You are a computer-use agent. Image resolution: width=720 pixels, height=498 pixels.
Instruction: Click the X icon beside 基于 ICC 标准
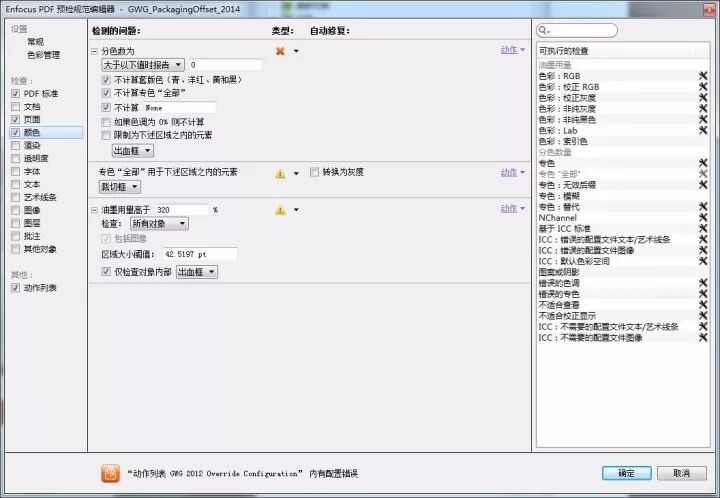coord(703,229)
